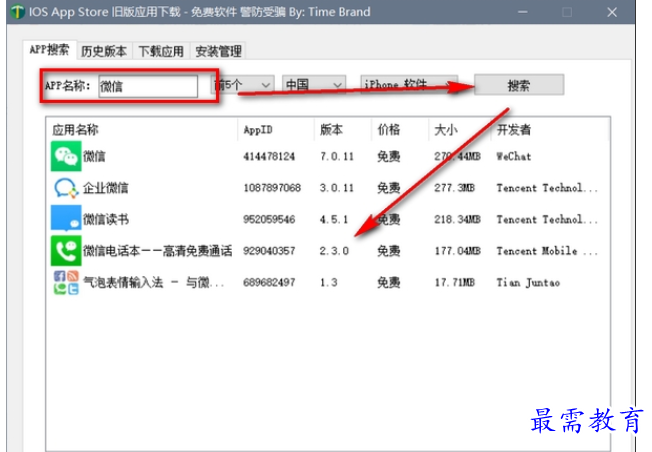The image size is (652, 452).
Task: Click version 7.0.11 cell
Action: tap(337, 156)
